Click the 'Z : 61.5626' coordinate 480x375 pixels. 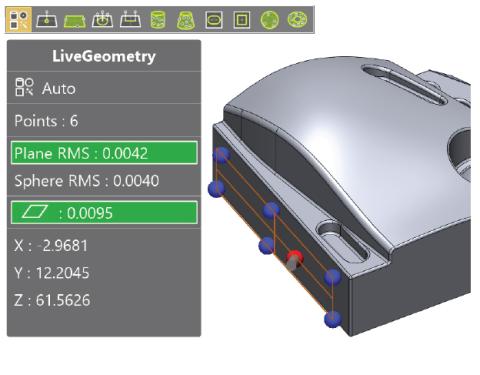[x=52, y=300]
